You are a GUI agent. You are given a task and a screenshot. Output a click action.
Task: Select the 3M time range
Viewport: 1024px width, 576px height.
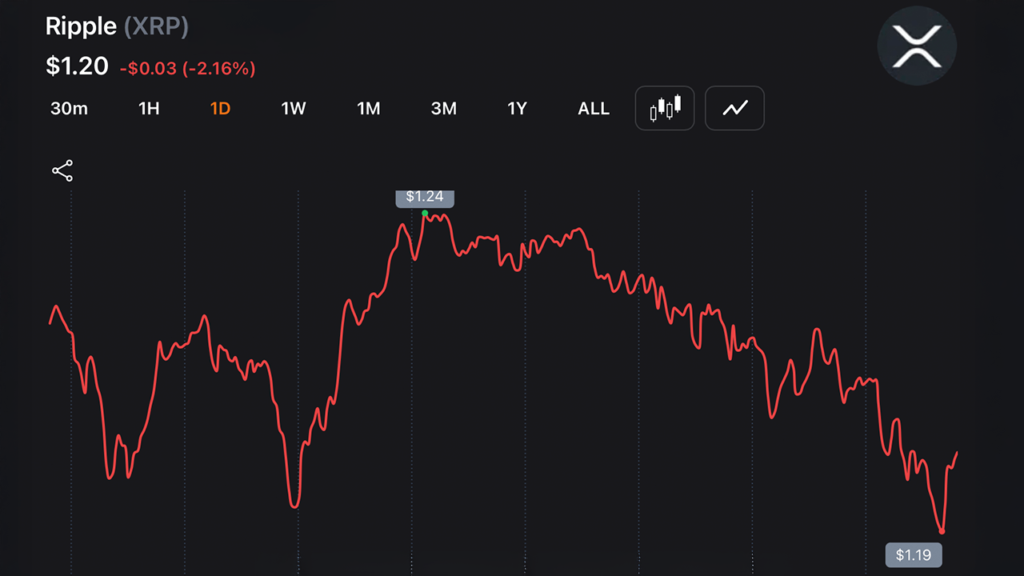click(x=443, y=108)
